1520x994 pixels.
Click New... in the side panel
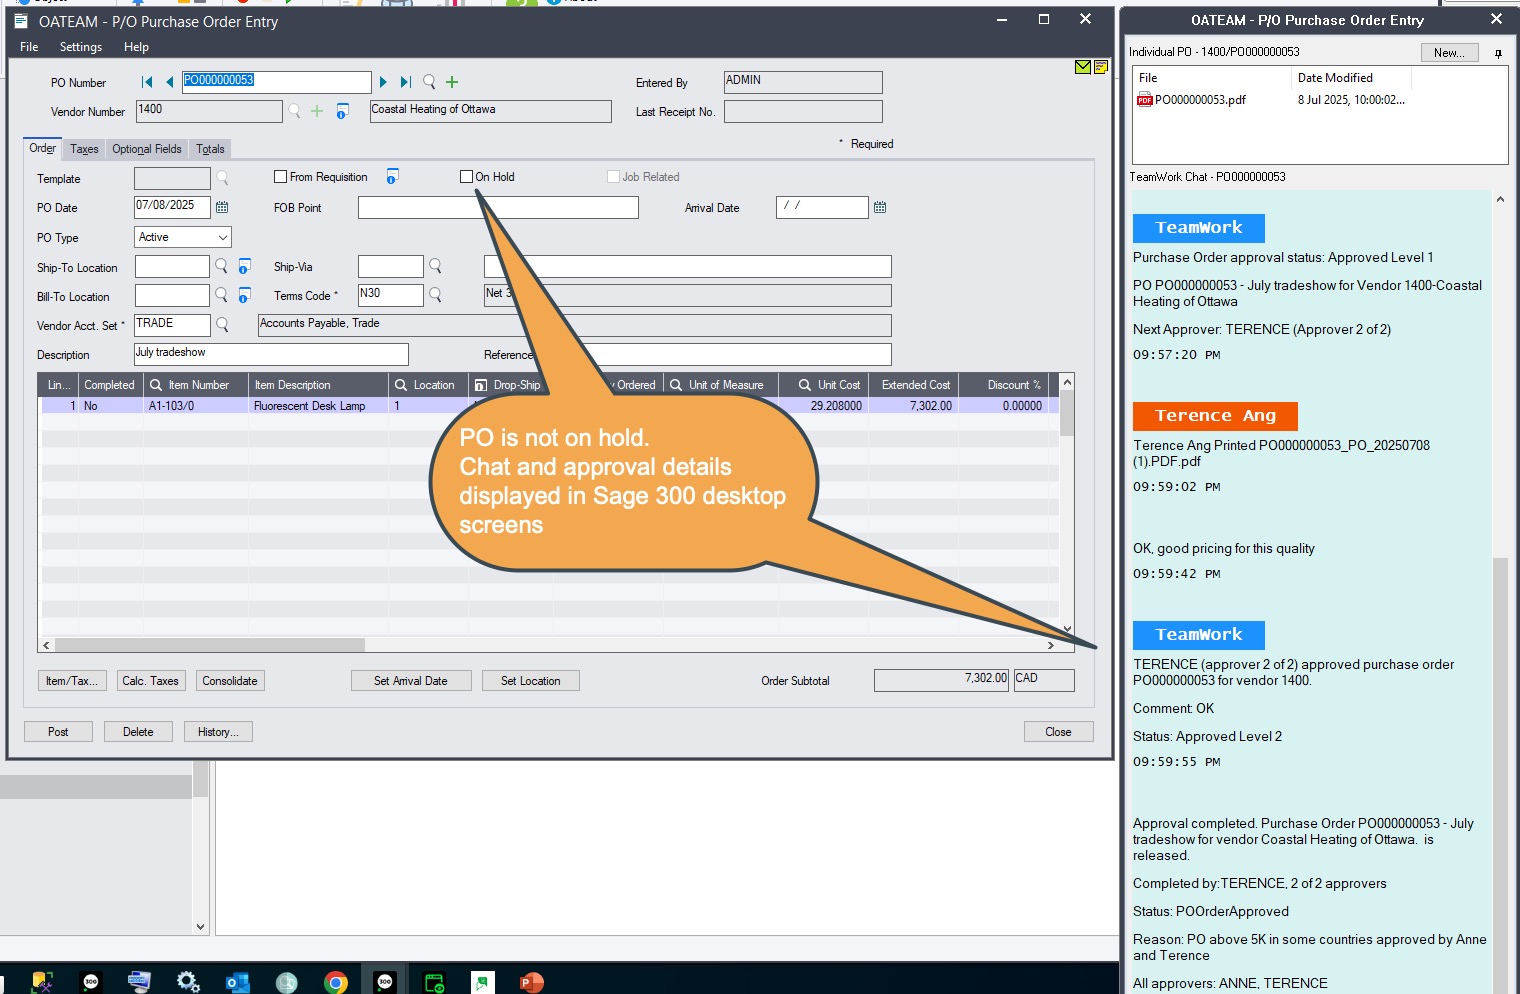(x=1449, y=53)
